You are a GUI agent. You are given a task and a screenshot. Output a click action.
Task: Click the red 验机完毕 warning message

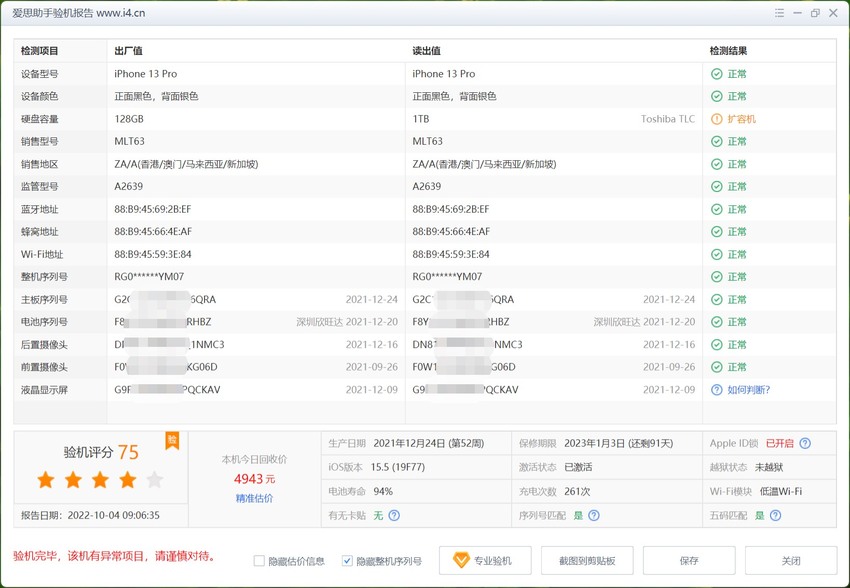point(114,556)
